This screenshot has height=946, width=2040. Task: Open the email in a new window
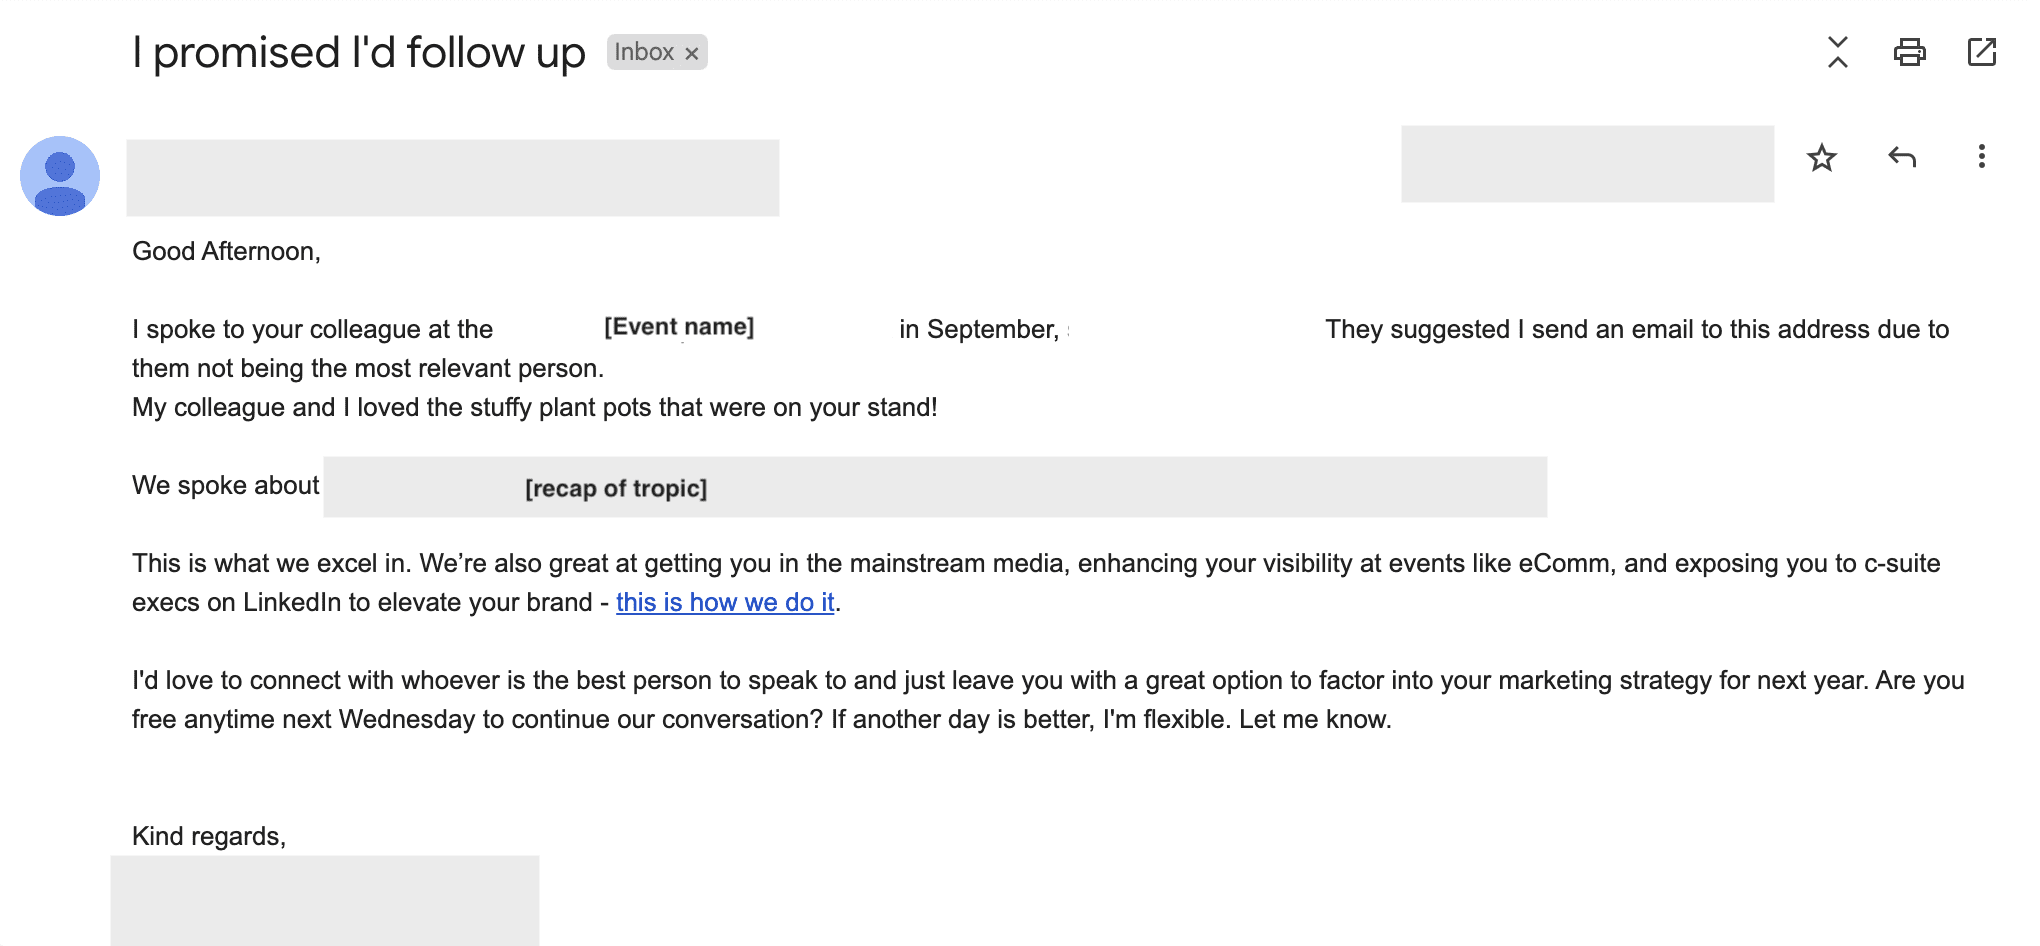(x=1981, y=52)
